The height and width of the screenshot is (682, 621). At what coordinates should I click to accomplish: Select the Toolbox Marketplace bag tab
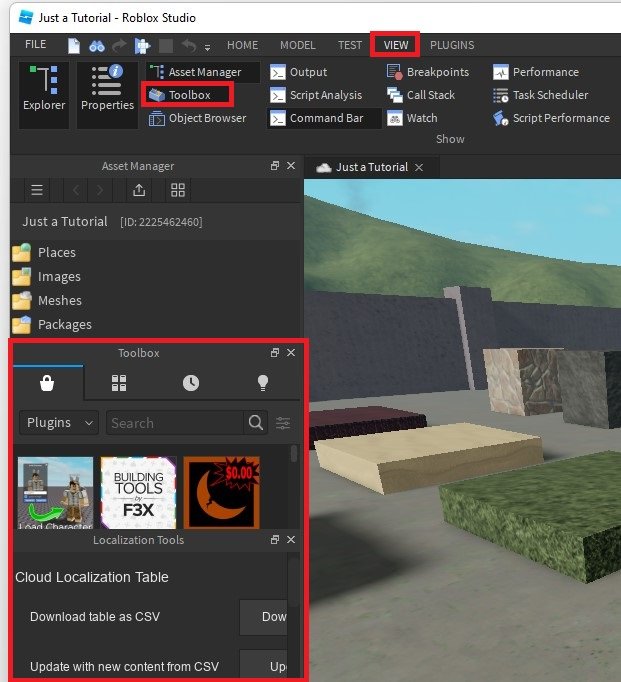tap(47, 383)
